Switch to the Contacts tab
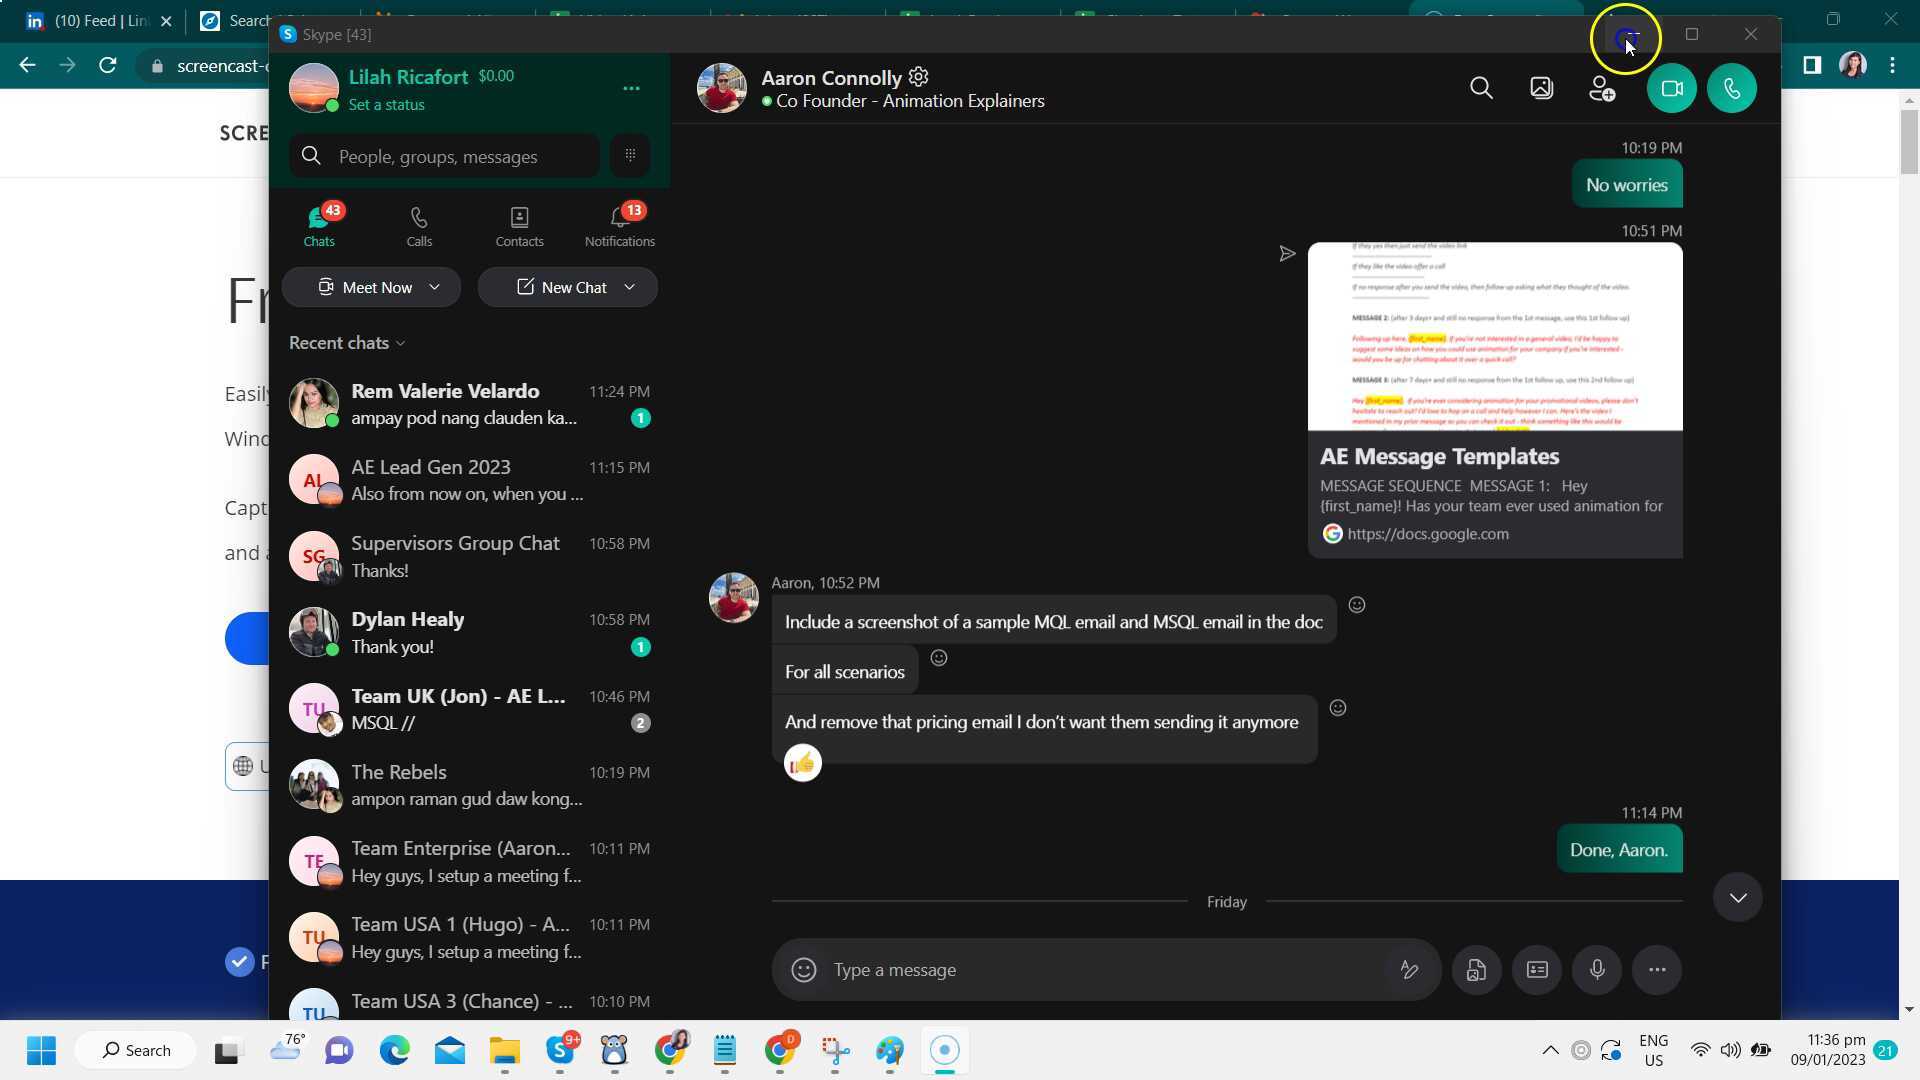 (x=519, y=225)
